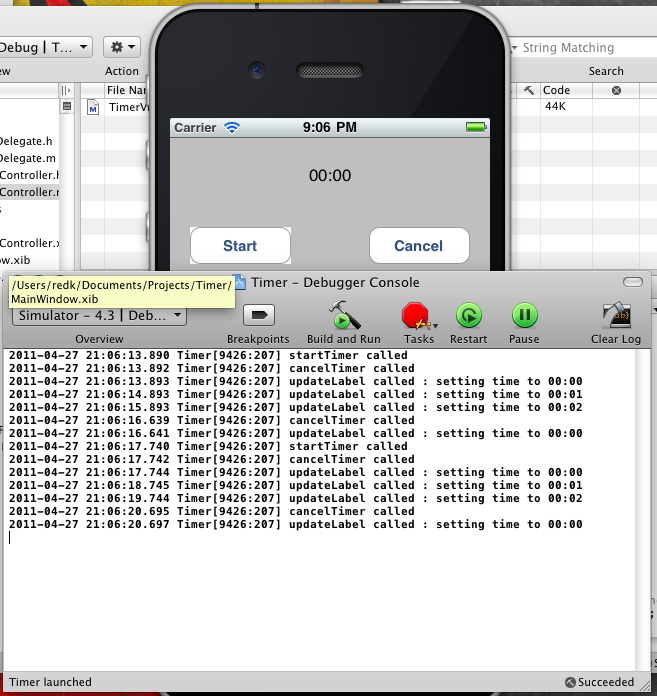Tap the Start button in simulator

(x=240, y=245)
